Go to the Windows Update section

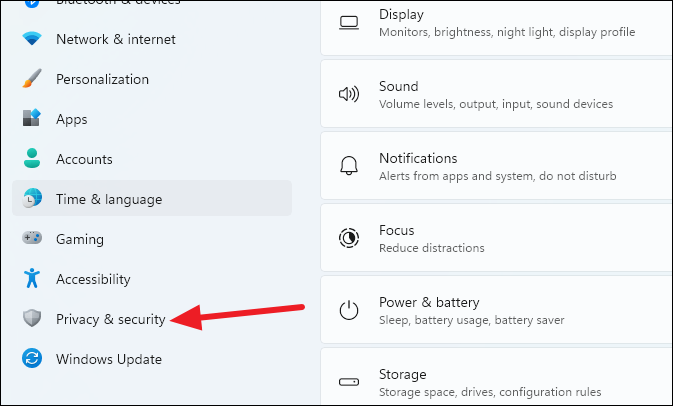tap(108, 359)
